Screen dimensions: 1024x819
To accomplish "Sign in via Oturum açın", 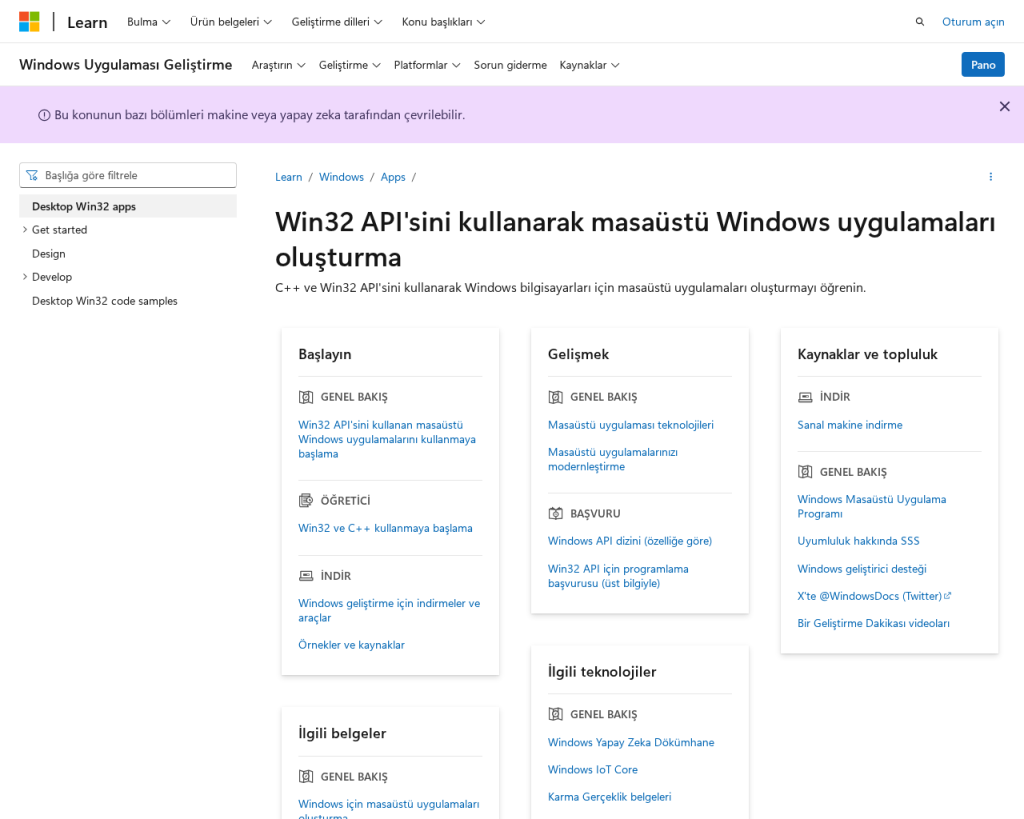I will 973,22.
